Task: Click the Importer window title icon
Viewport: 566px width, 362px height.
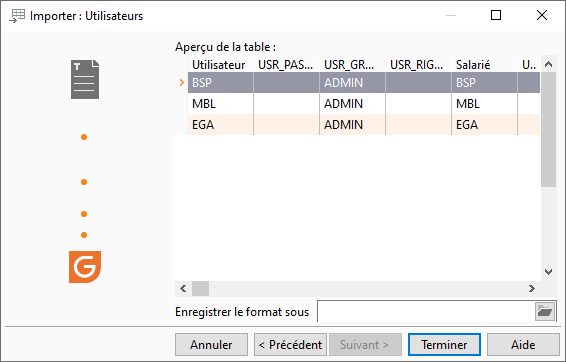Action: tap(17, 16)
